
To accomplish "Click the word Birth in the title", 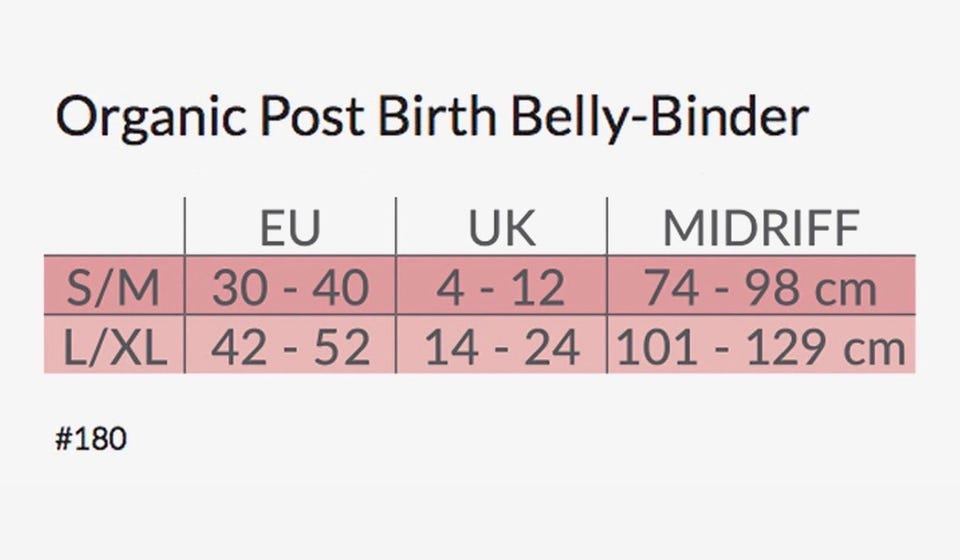I will click(x=437, y=116).
